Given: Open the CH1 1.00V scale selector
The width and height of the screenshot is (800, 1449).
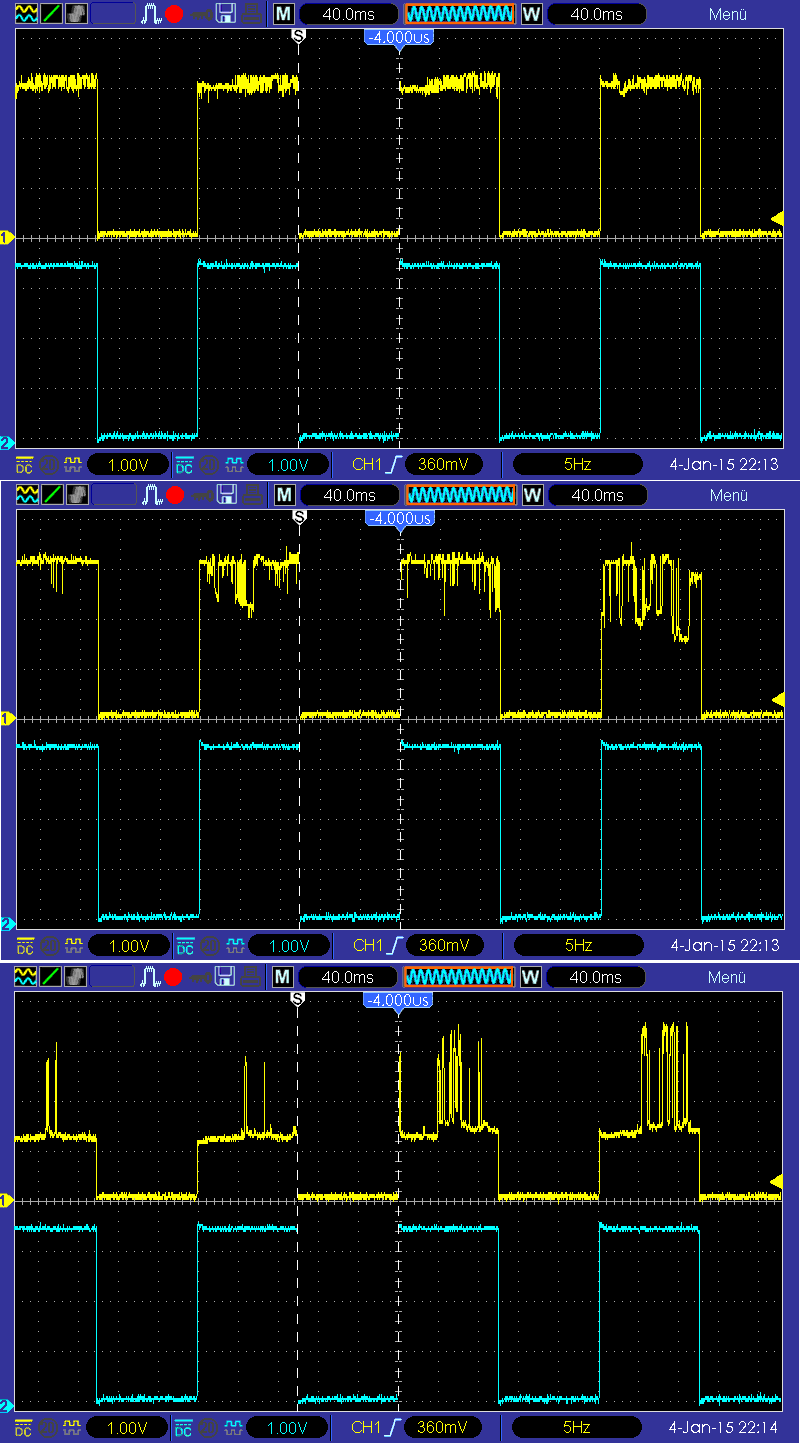Looking at the screenshot, I should pyautogui.click(x=128, y=463).
